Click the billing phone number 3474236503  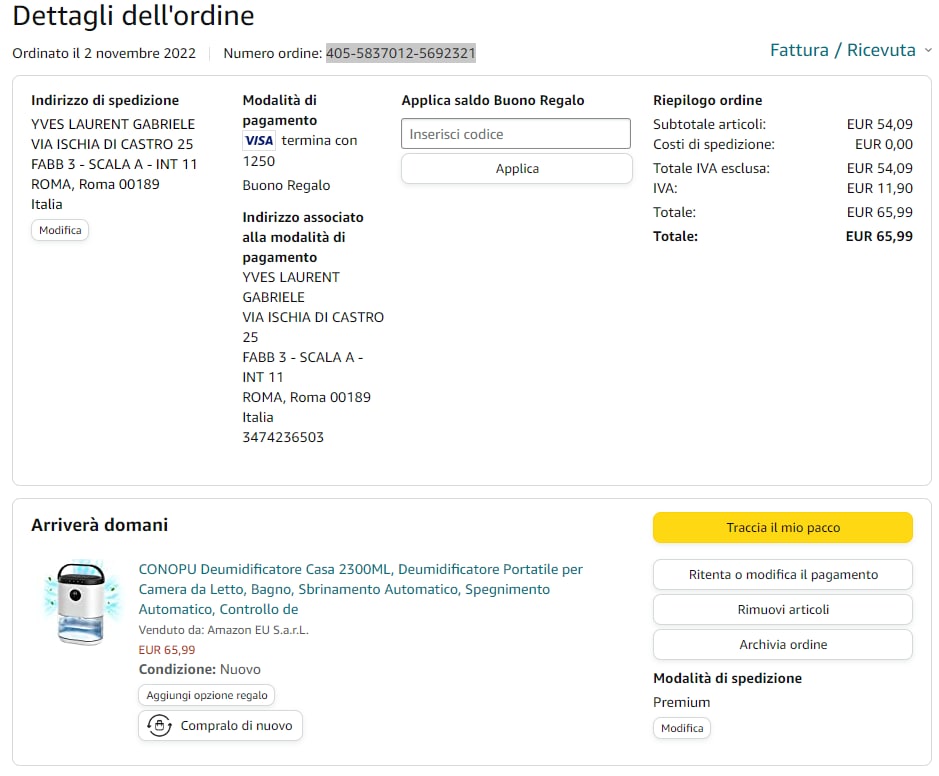tap(283, 437)
